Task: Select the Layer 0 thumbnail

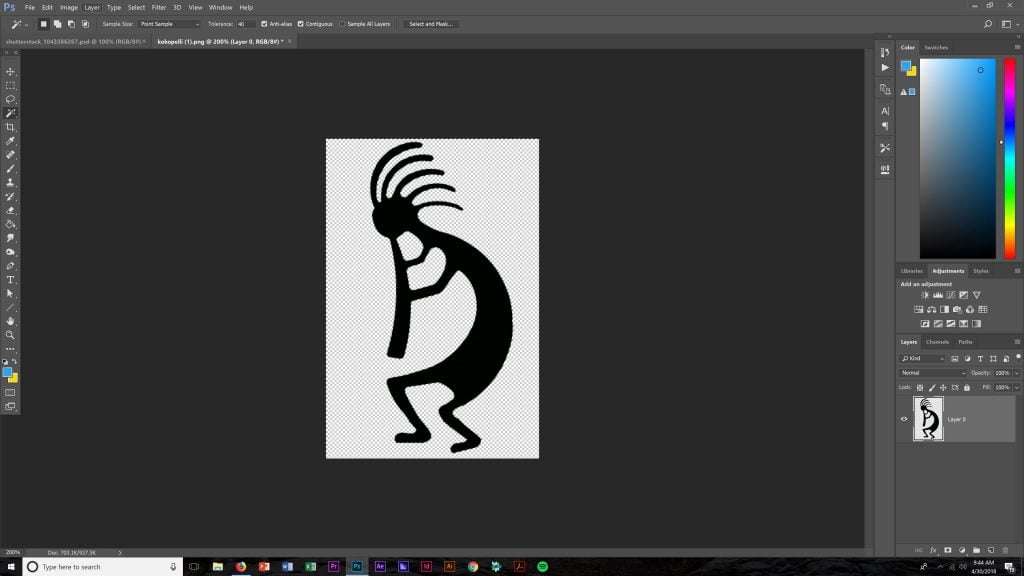Action: pos(928,419)
